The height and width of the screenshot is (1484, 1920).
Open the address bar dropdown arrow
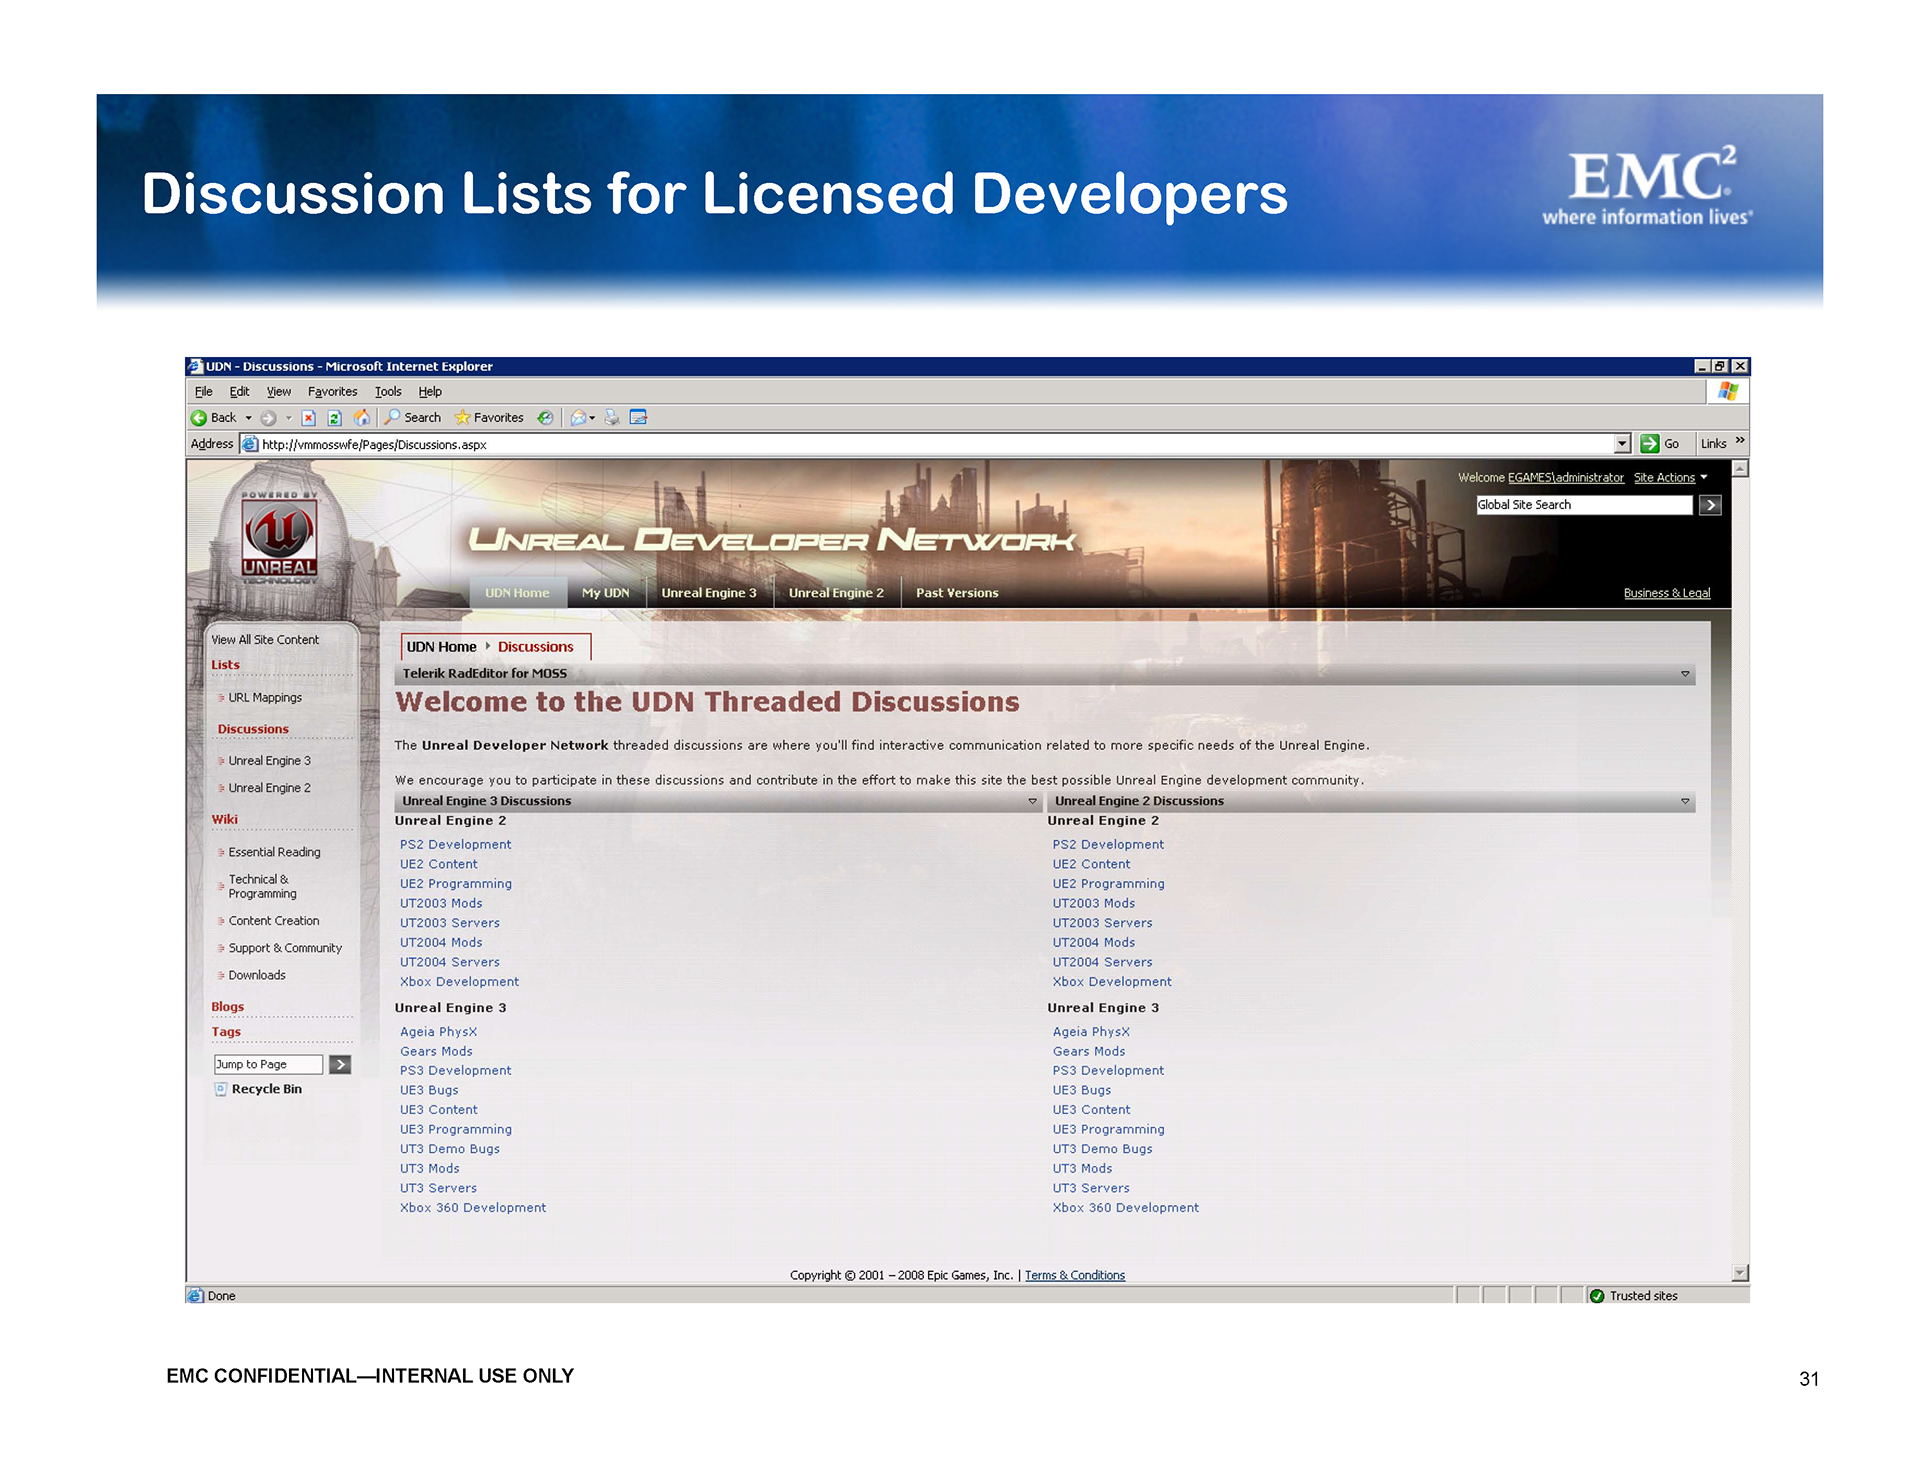coord(1622,444)
